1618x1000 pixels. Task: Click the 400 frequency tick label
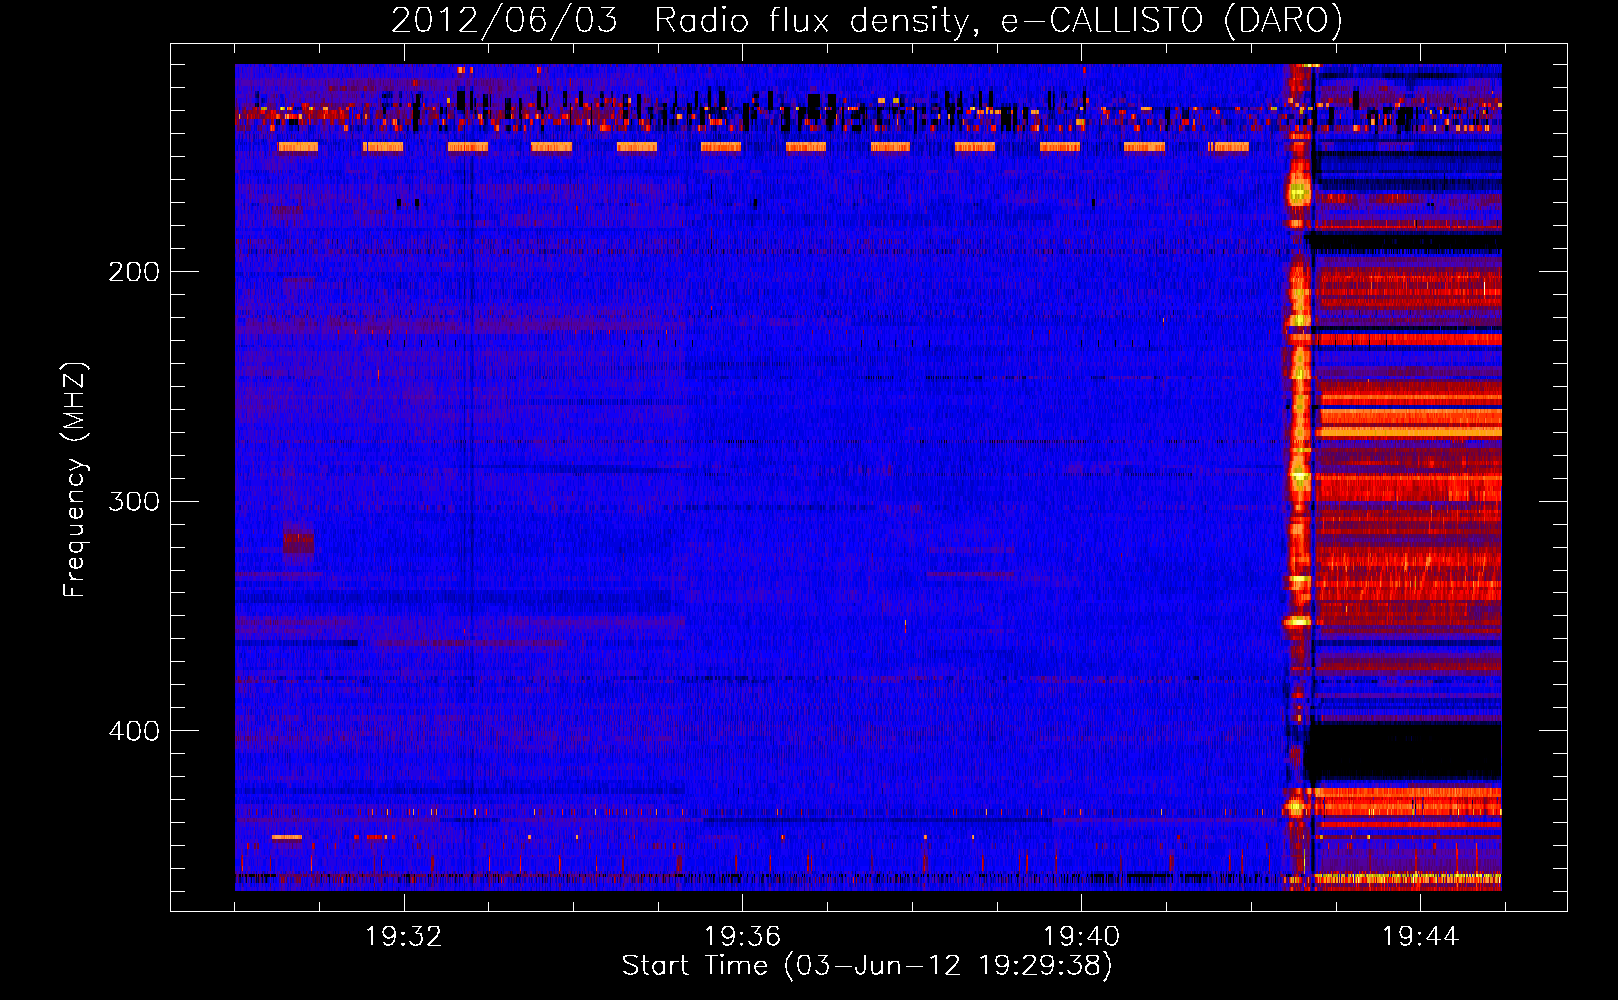click(x=134, y=731)
